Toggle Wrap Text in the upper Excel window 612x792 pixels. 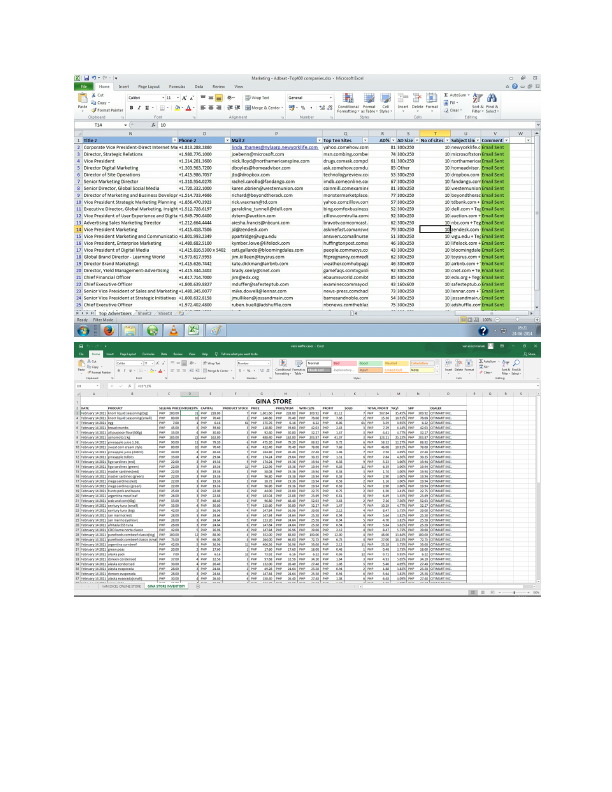pos(258,98)
